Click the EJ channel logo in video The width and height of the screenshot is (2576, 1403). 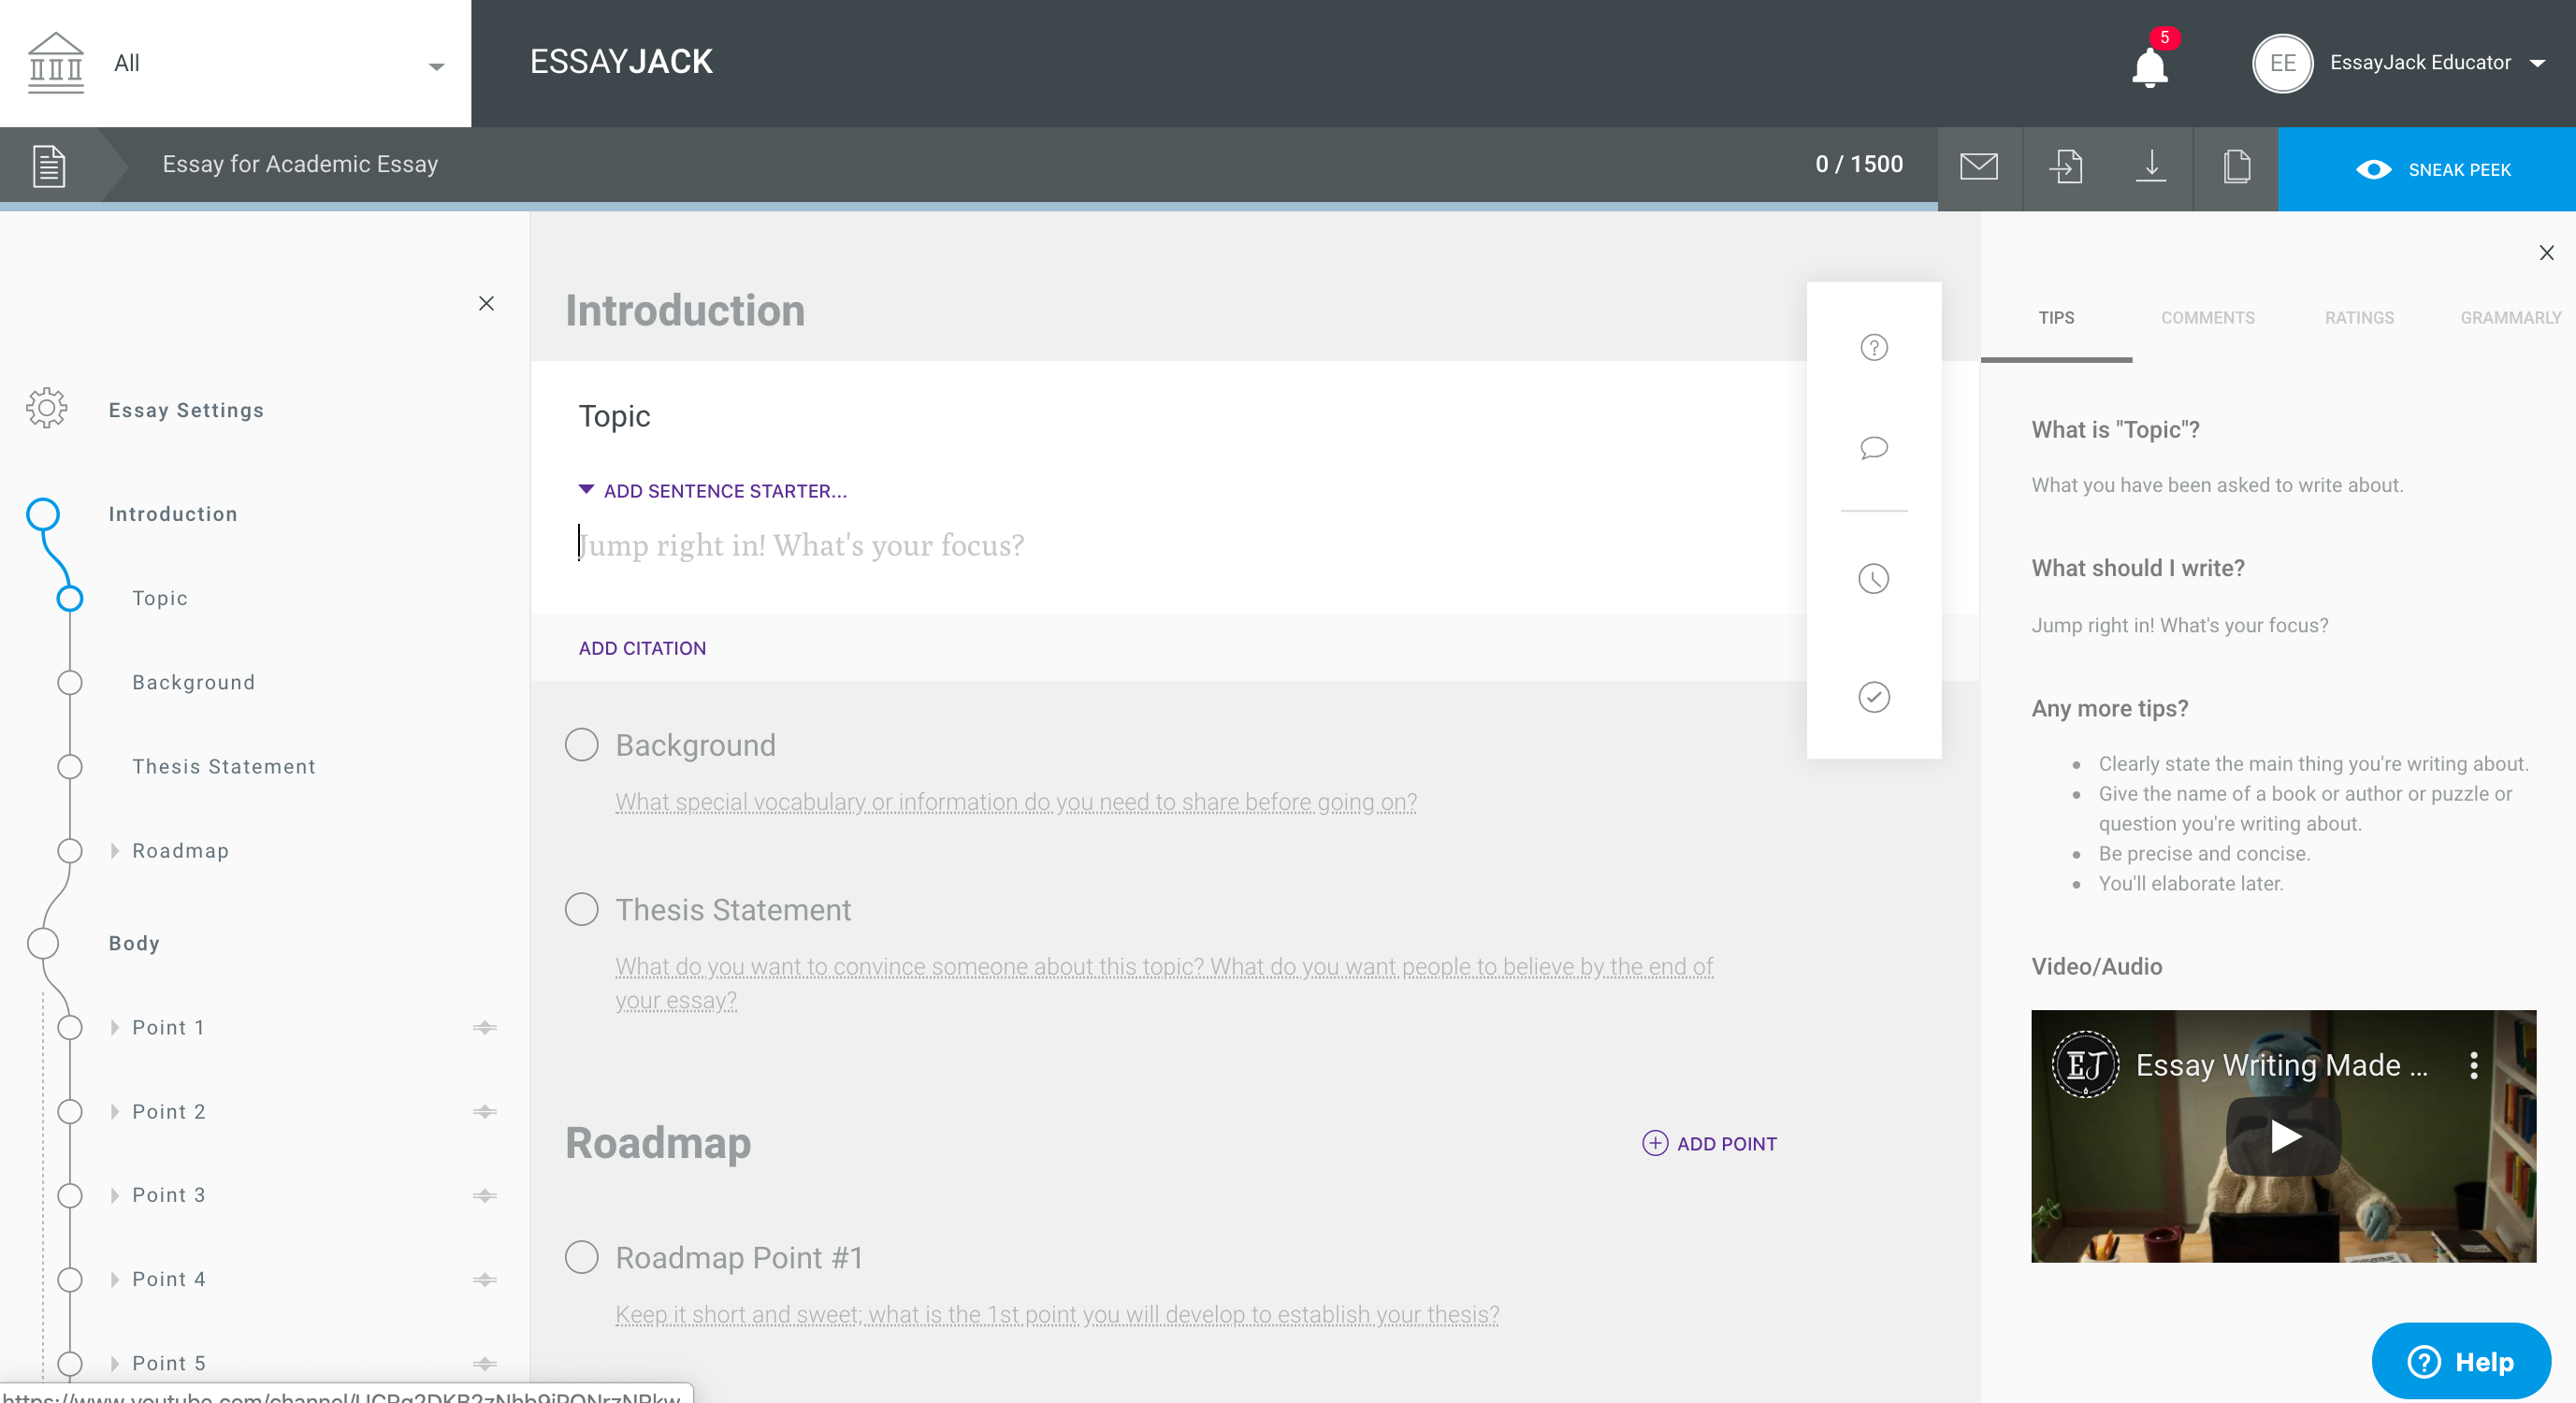click(x=2085, y=1065)
